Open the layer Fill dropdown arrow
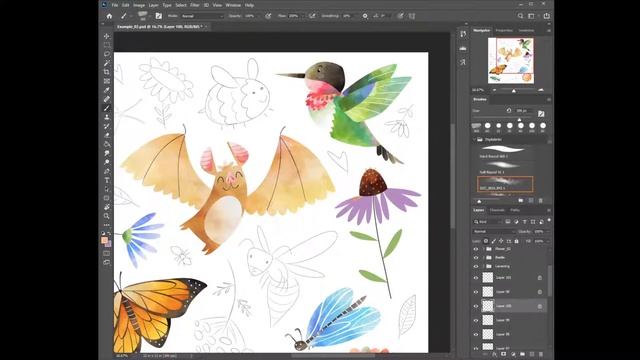 [x=547, y=241]
